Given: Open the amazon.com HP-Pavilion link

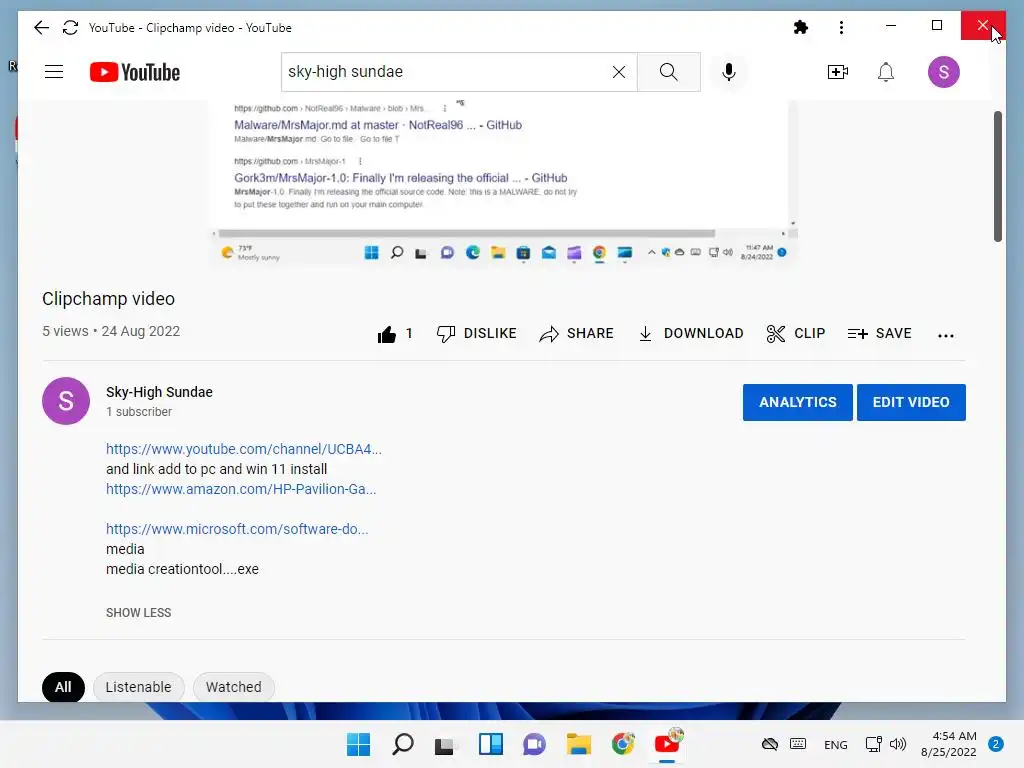Looking at the screenshot, I should coord(241,488).
